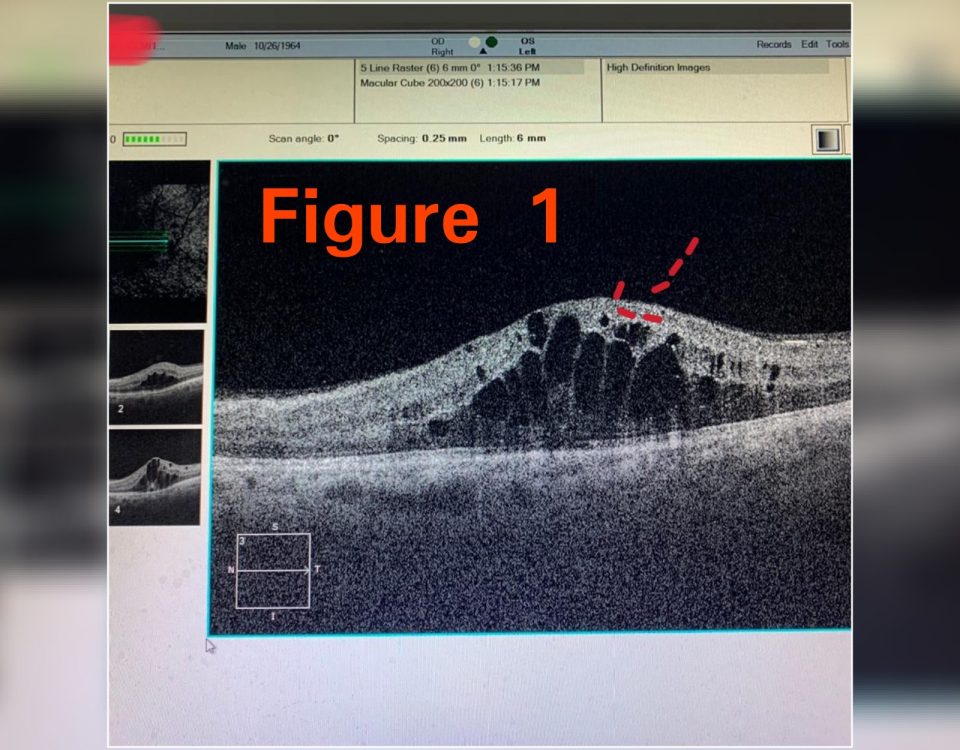Click the orientation compass overlay on the scan
The height and width of the screenshot is (750, 960).
click(x=272, y=570)
